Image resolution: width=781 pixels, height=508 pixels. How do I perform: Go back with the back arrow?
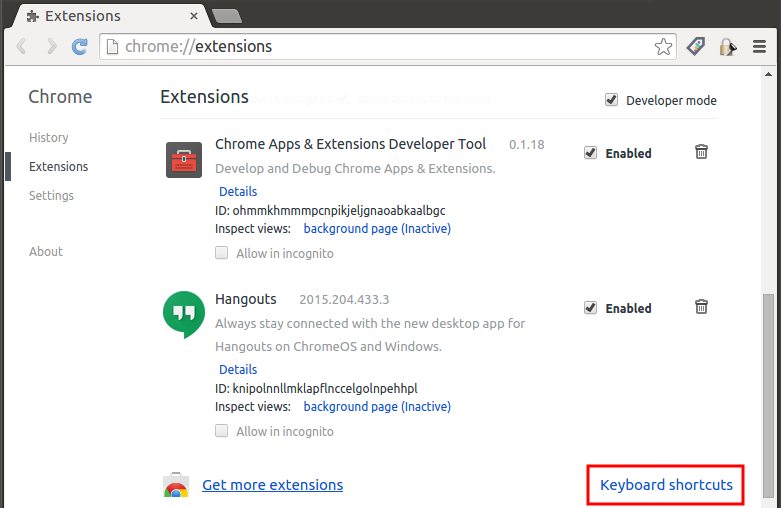21,46
